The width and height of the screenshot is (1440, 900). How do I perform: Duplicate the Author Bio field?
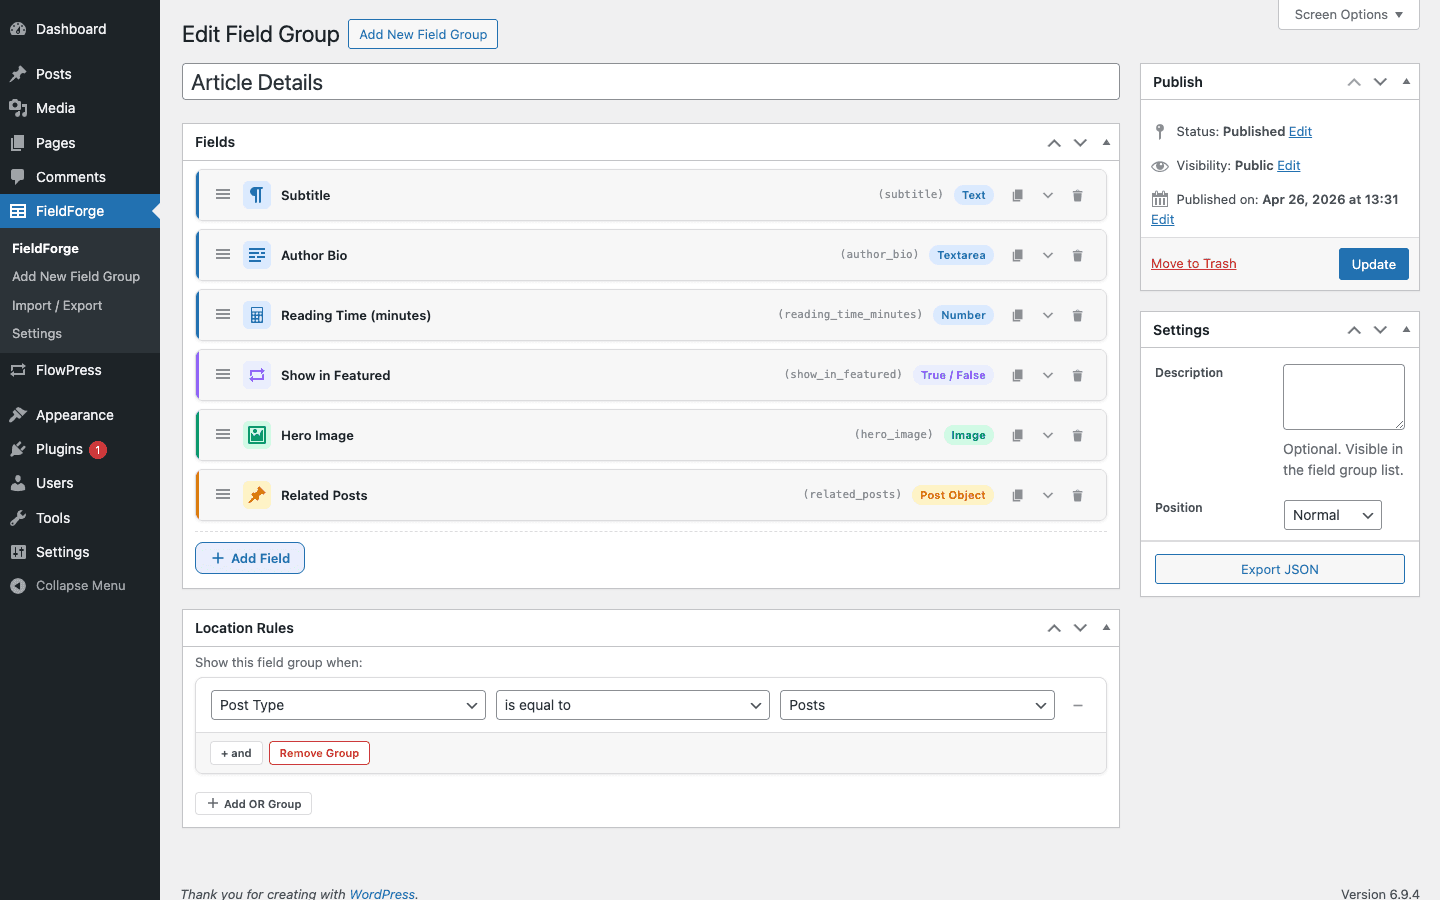[x=1017, y=255]
